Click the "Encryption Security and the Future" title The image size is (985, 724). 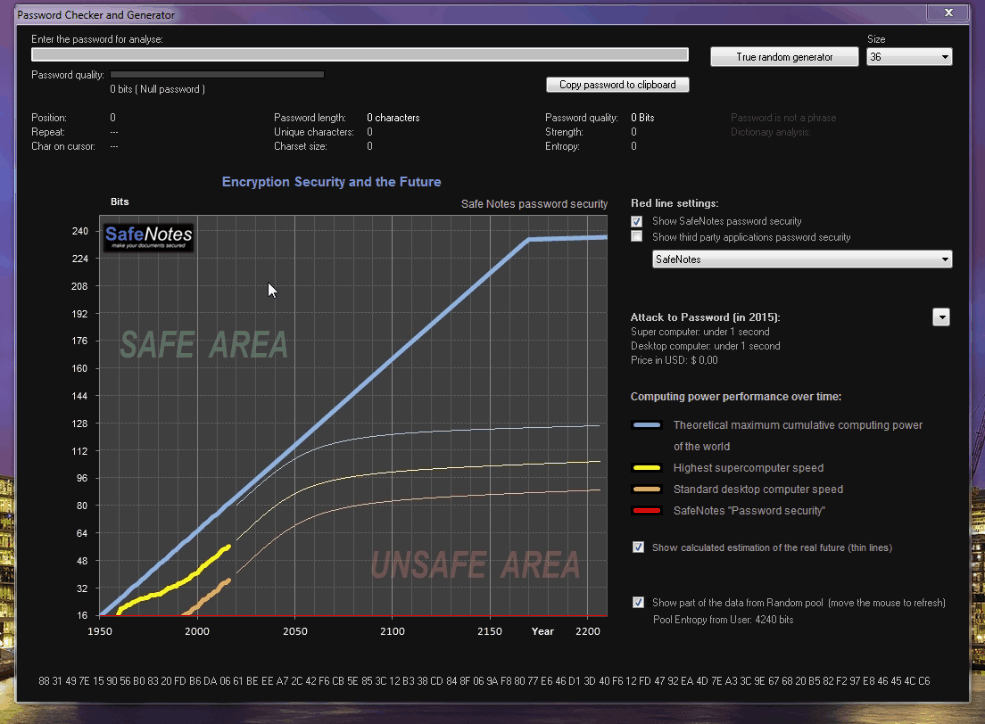[332, 182]
